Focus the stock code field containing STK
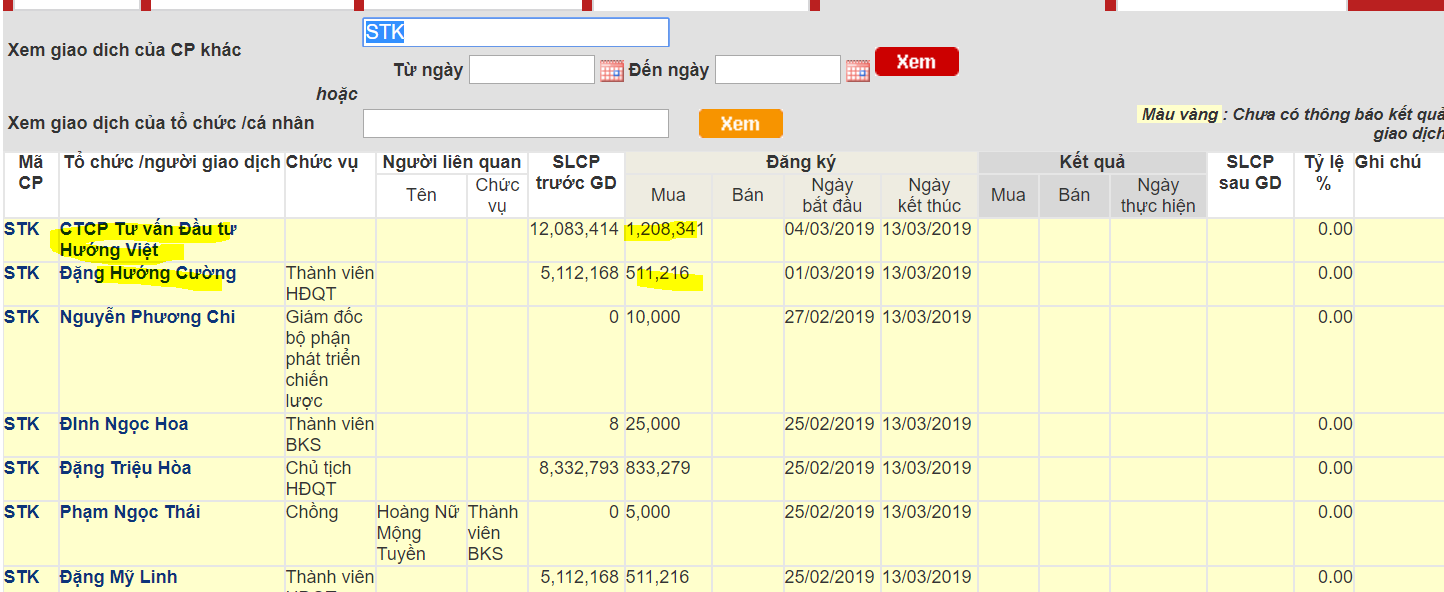The height and width of the screenshot is (592, 1444). 515,32
